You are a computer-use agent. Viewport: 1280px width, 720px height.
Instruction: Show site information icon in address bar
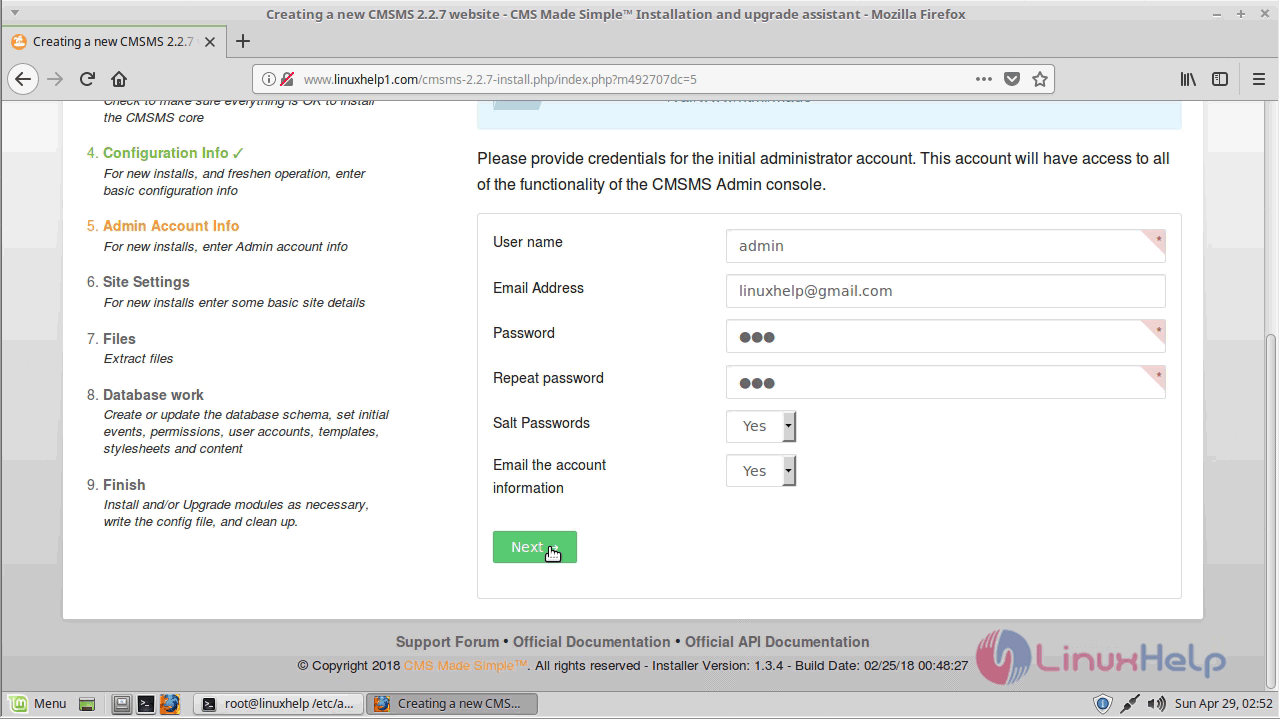(x=269, y=79)
